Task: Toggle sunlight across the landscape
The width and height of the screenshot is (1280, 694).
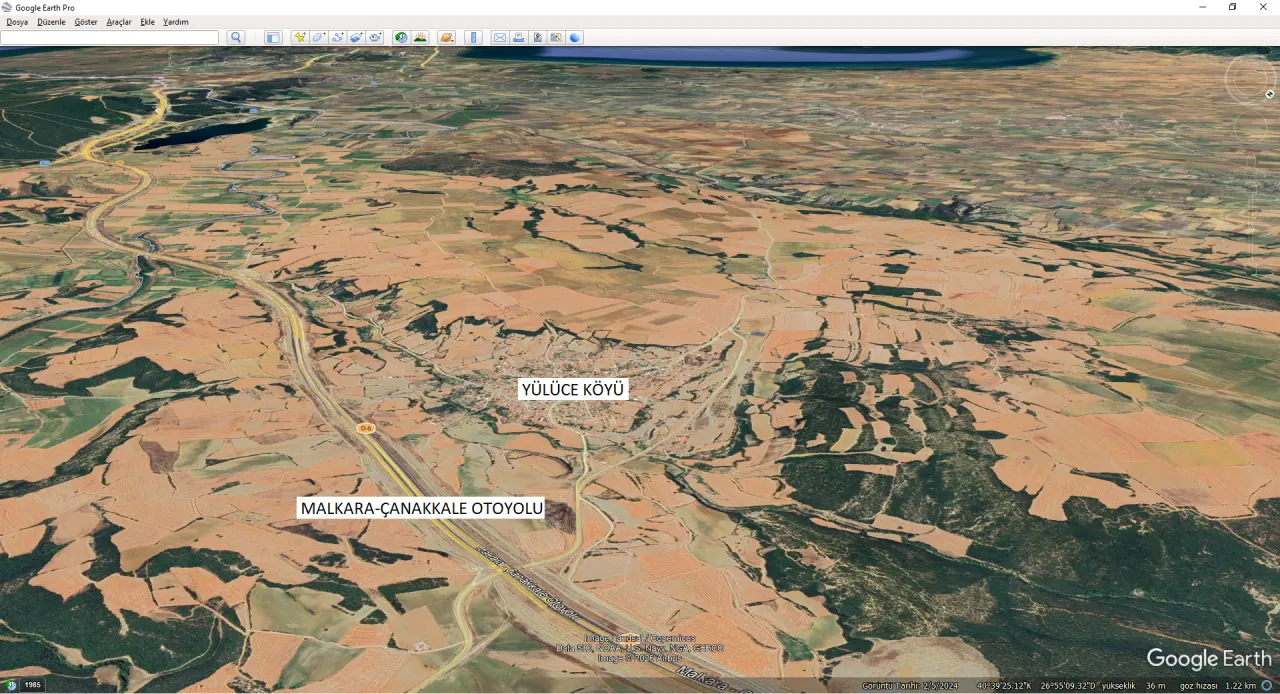Action: [x=420, y=38]
